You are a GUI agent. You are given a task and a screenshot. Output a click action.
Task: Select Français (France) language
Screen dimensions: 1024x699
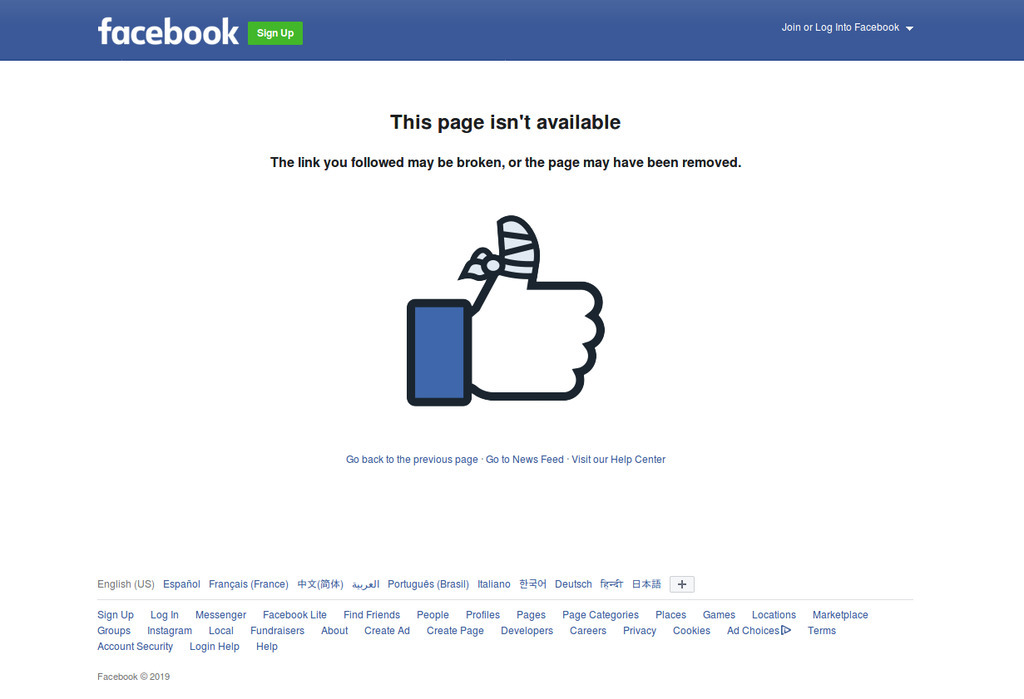[x=249, y=584]
